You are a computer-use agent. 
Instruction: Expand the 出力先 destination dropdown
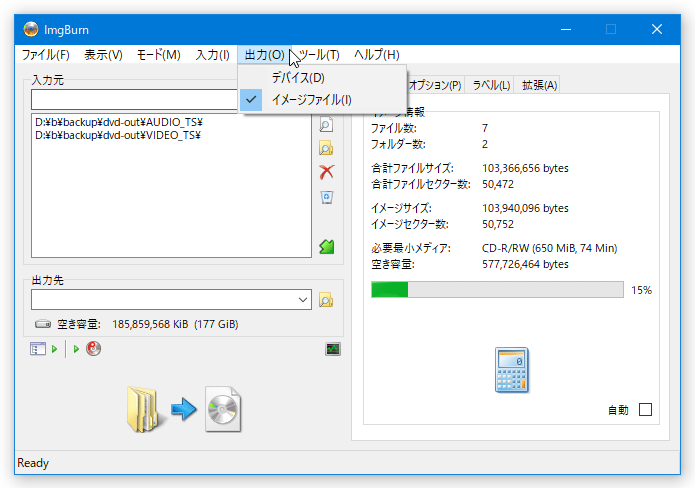coord(303,300)
